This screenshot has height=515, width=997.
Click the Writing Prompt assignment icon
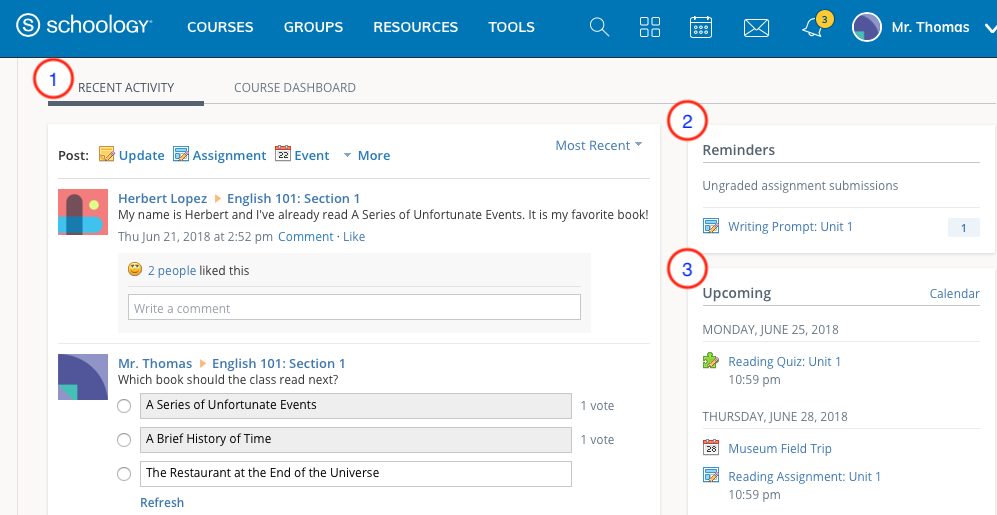[x=711, y=226]
